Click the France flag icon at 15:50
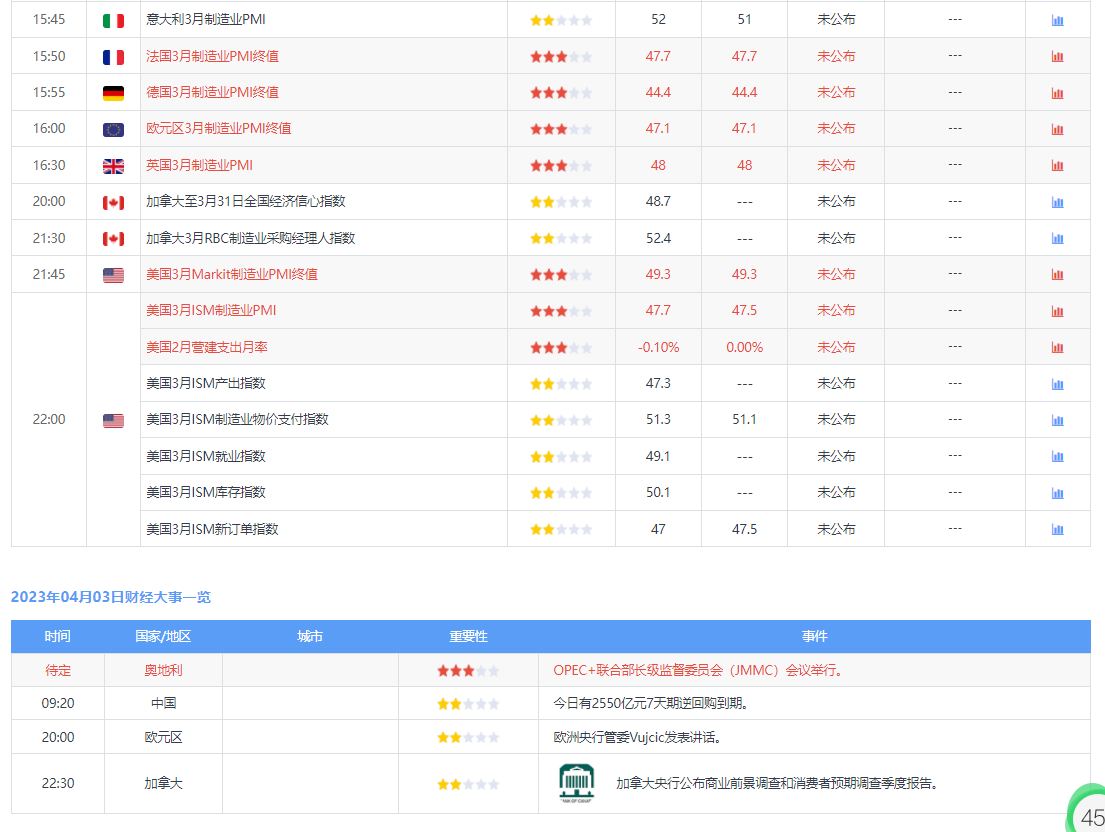The image size is (1105, 832). [x=113, y=57]
